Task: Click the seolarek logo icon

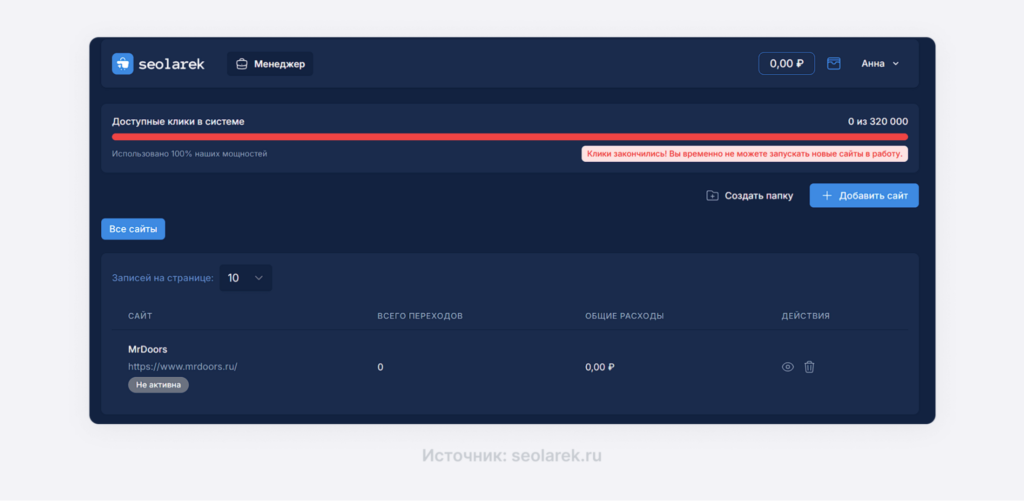Action: tap(123, 64)
